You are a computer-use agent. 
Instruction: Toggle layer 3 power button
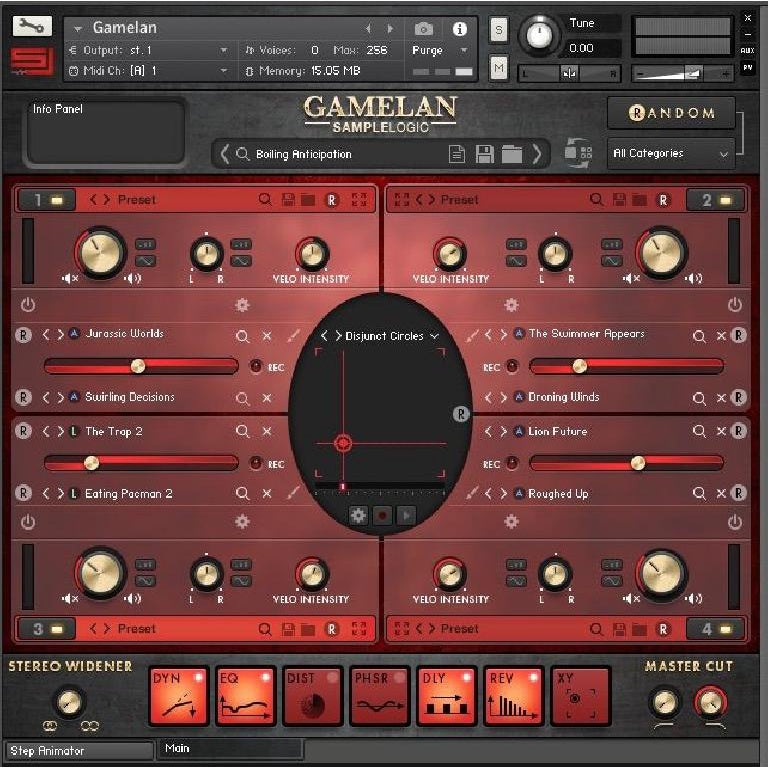tap(28, 522)
